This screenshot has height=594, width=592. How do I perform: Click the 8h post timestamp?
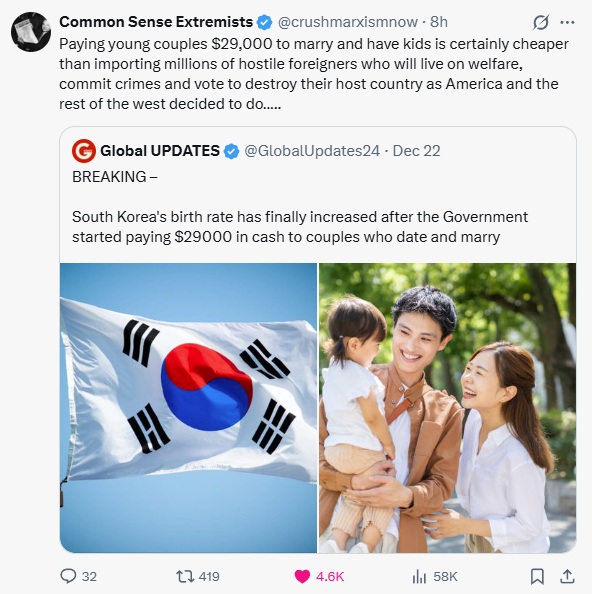(439, 22)
